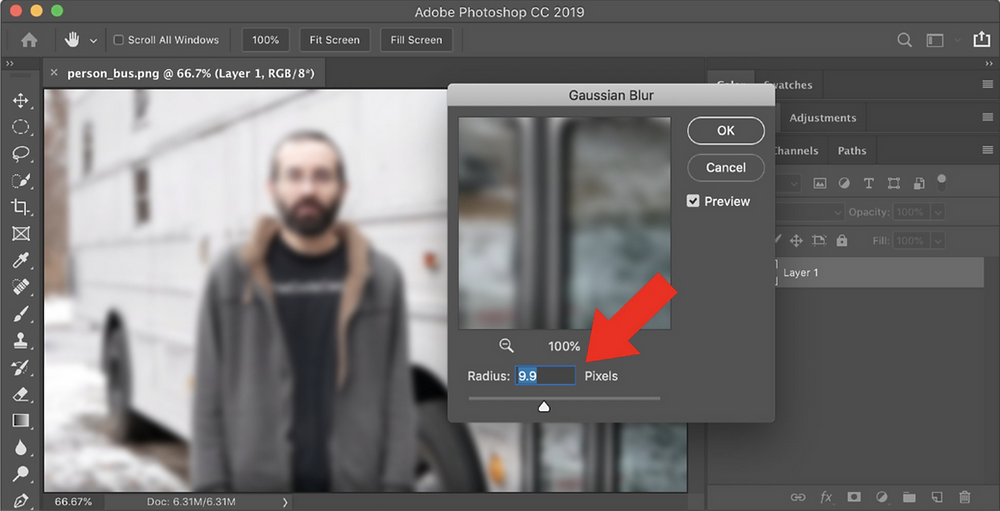The height and width of the screenshot is (511, 1000).
Task: Choose the Gradient tool
Action: [20, 421]
